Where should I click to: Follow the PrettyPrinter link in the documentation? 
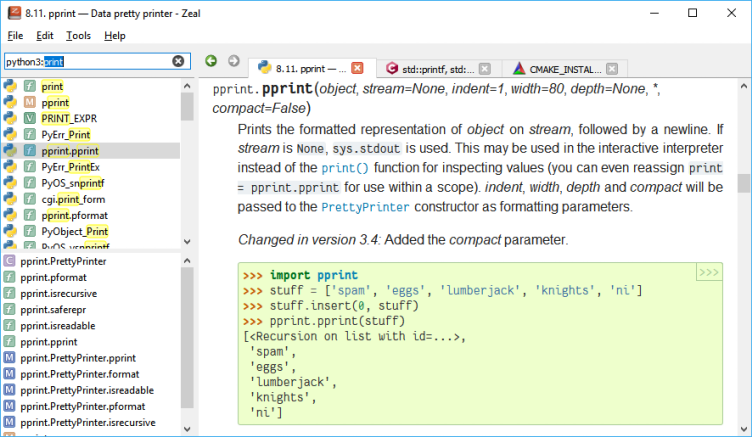point(364,207)
